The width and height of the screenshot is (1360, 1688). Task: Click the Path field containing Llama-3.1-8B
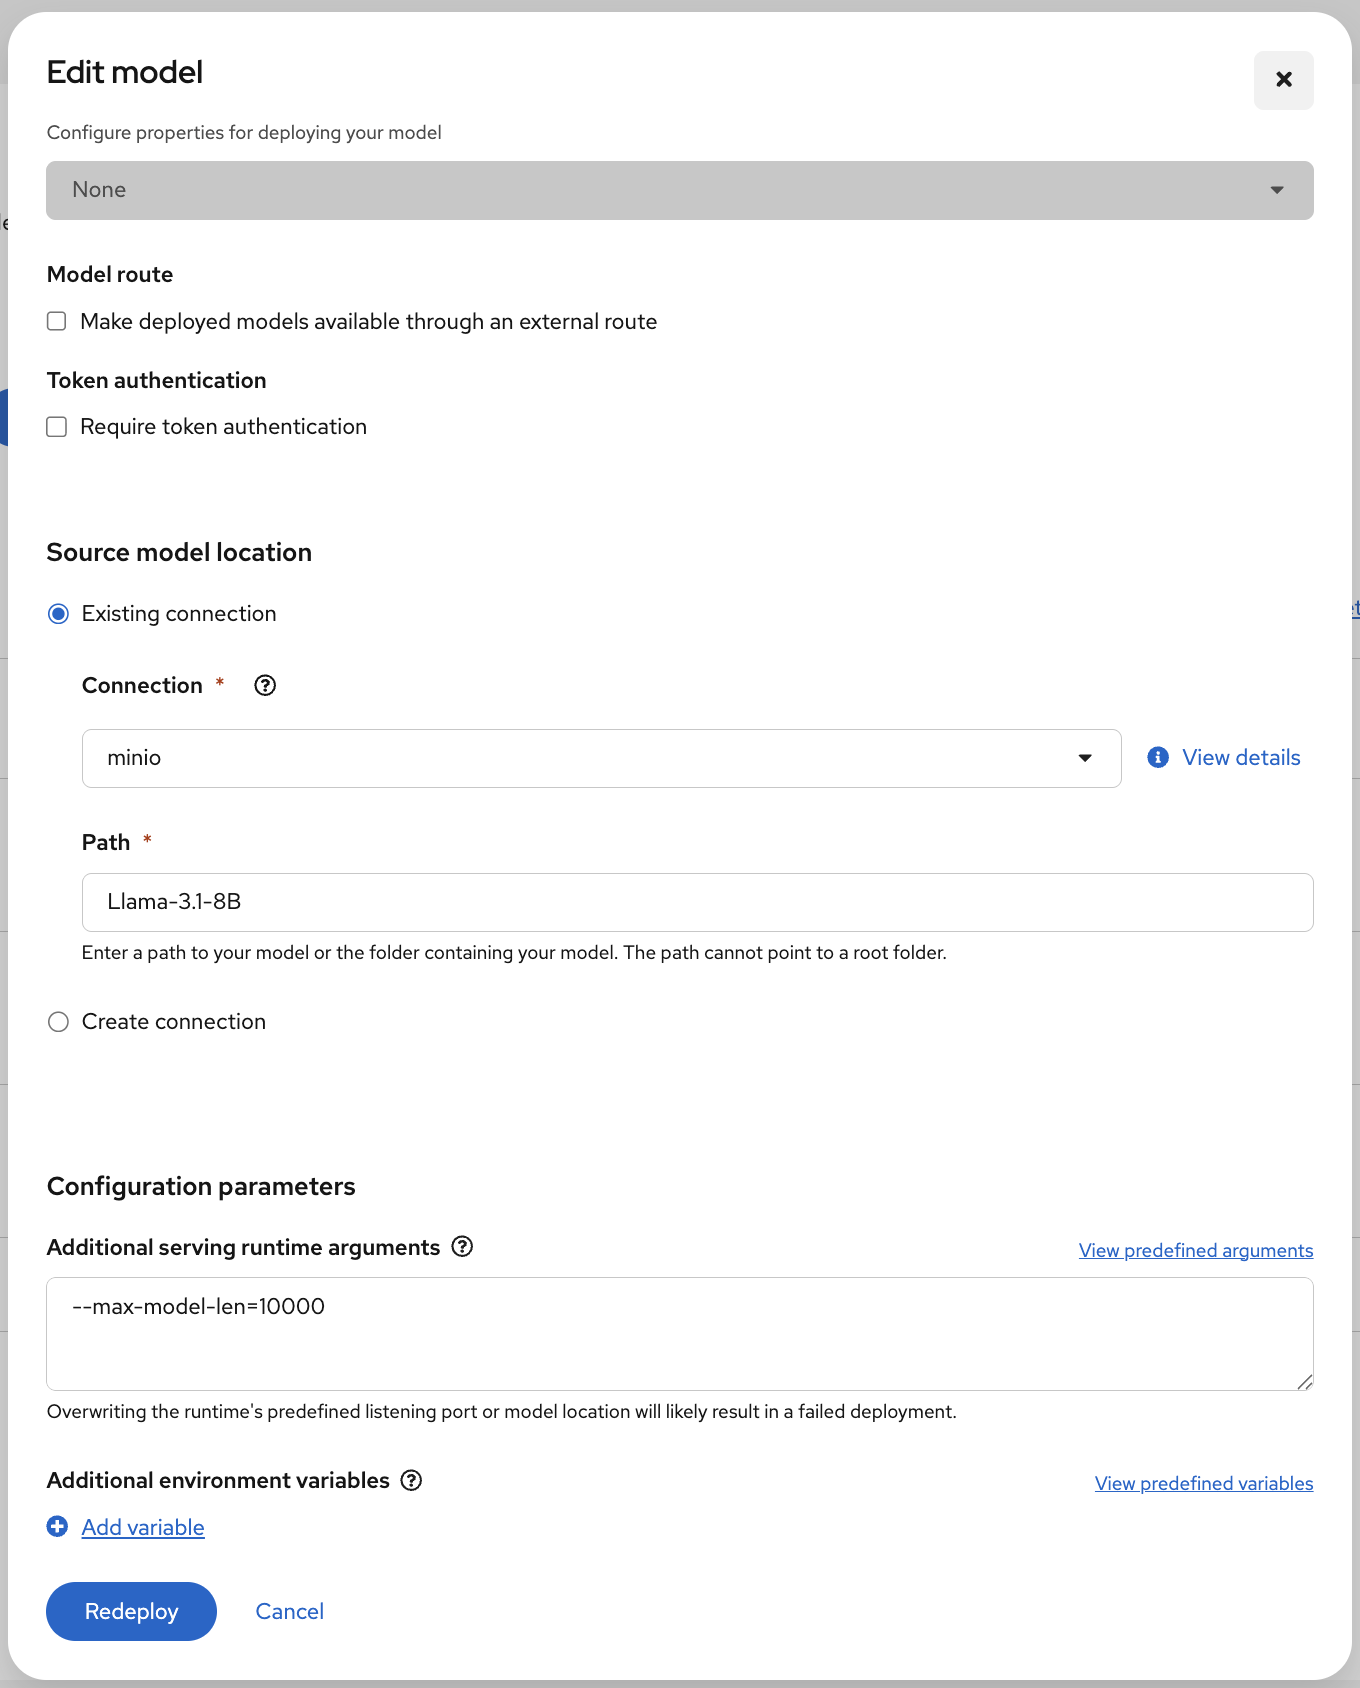click(x=697, y=903)
